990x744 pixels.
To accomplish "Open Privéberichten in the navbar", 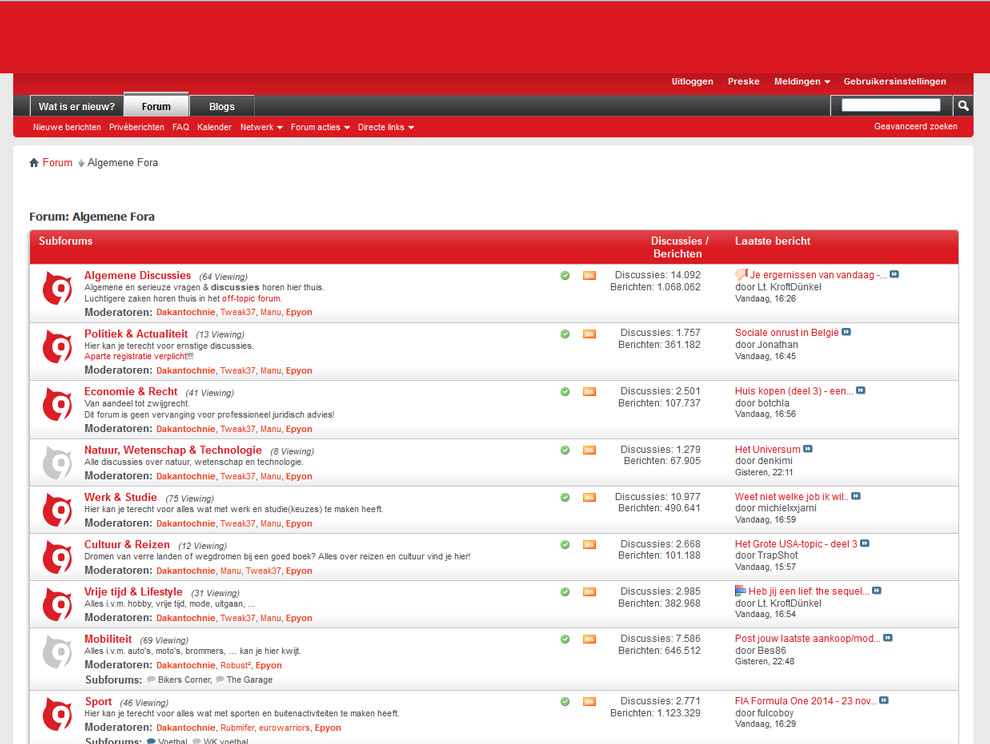I will [x=136, y=127].
